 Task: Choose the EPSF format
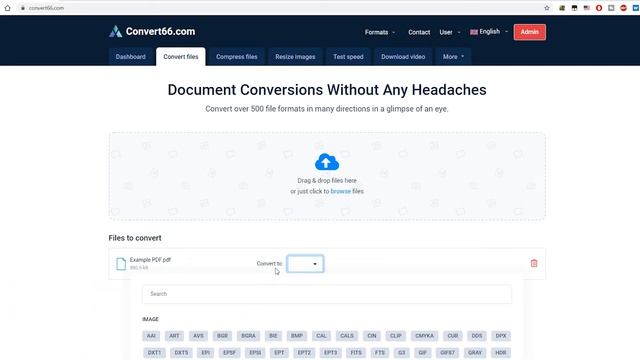pyautogui.click(x=229, y=352)
